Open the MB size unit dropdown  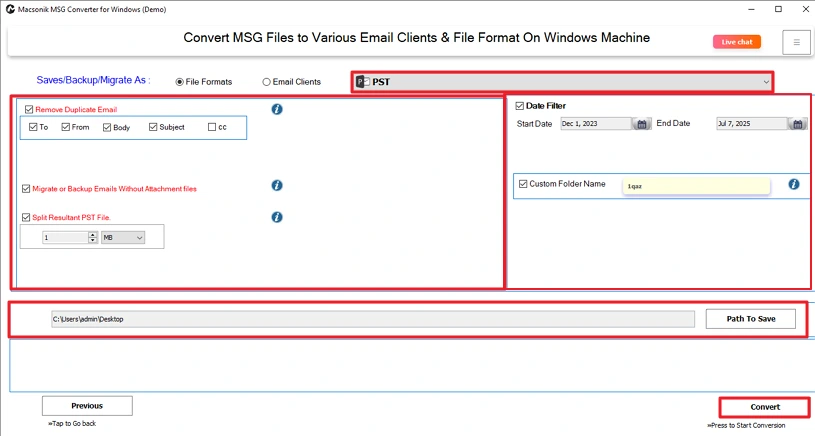click(123, 237)
